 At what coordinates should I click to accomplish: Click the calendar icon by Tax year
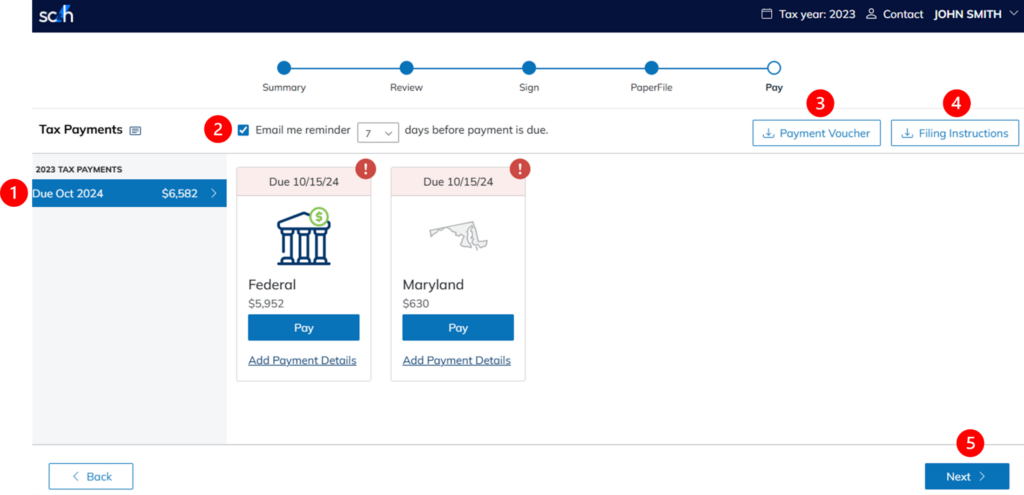point(767,15)
